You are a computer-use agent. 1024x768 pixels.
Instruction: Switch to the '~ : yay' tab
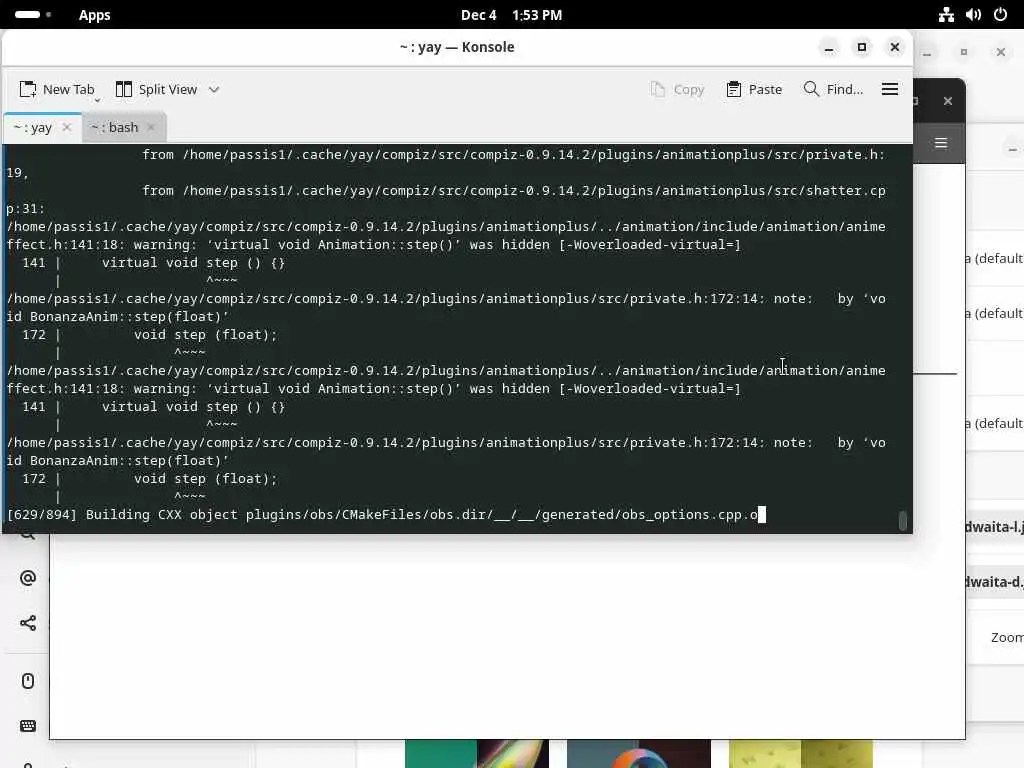43,127
